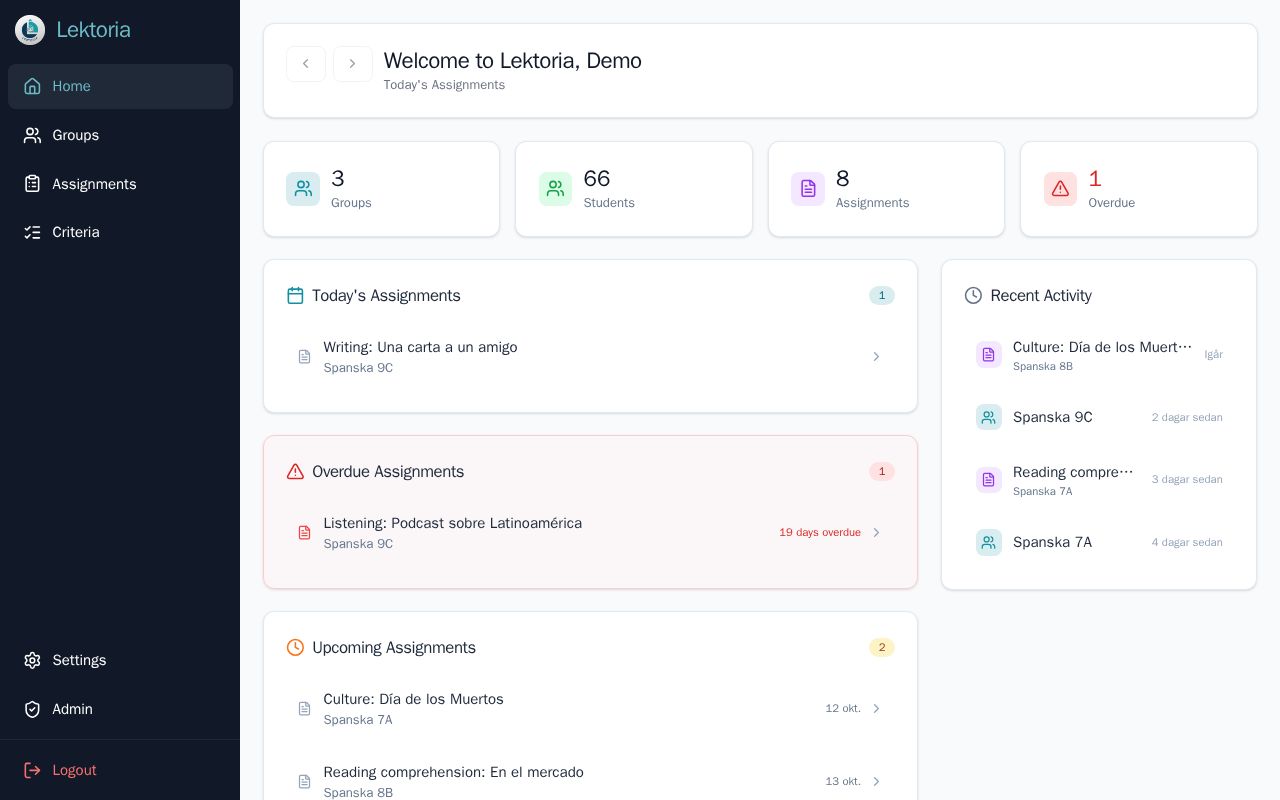Open the Spanska 7A group activity entry

point(1099,542)
